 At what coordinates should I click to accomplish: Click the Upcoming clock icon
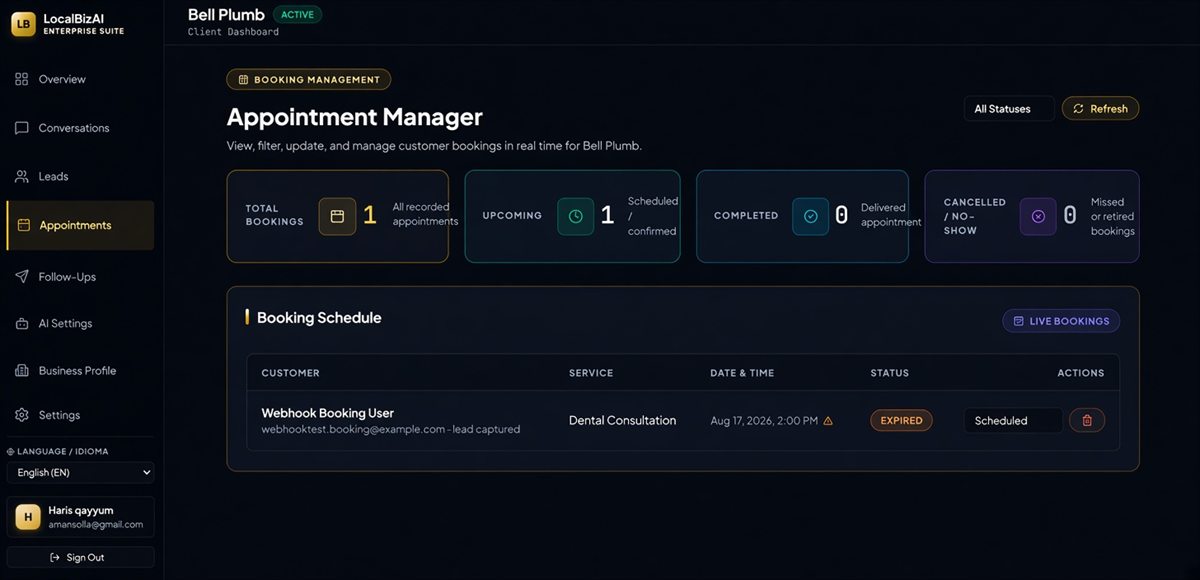pos(575,216)
